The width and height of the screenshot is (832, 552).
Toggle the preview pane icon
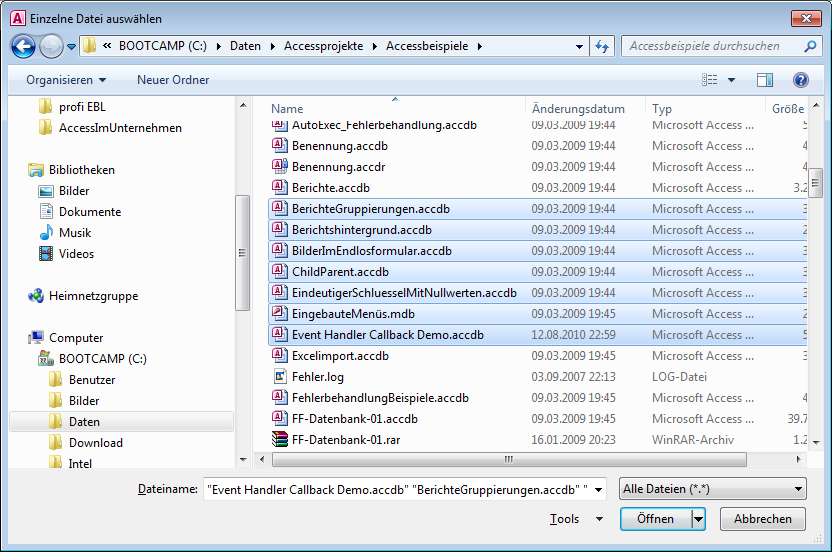765,80
